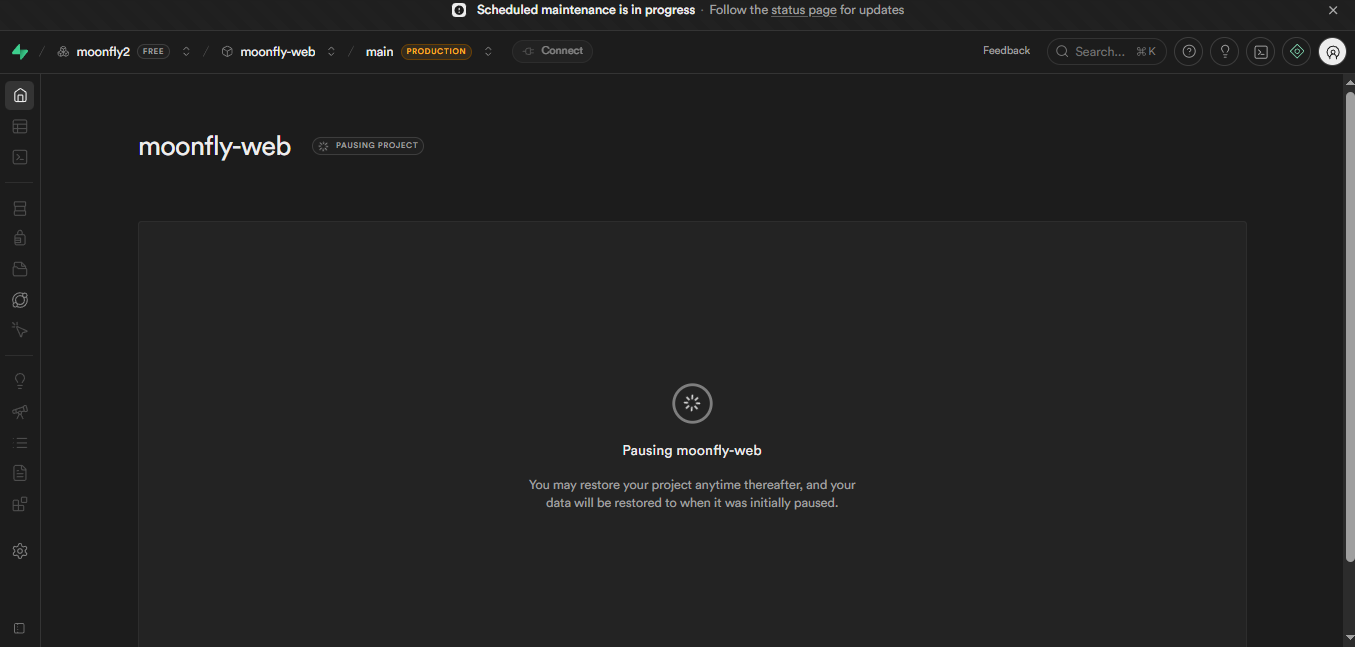Viewport: 1355px width, 647px height.
Task: Open the Logs list sidebar icon
Action: click(x=20, y=442)
